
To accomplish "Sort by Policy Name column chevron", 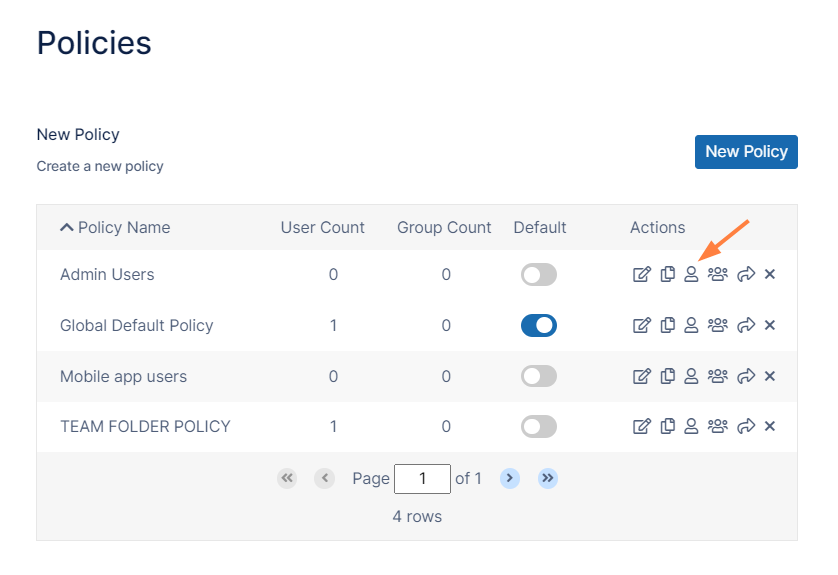I will (x=66, y=228).
